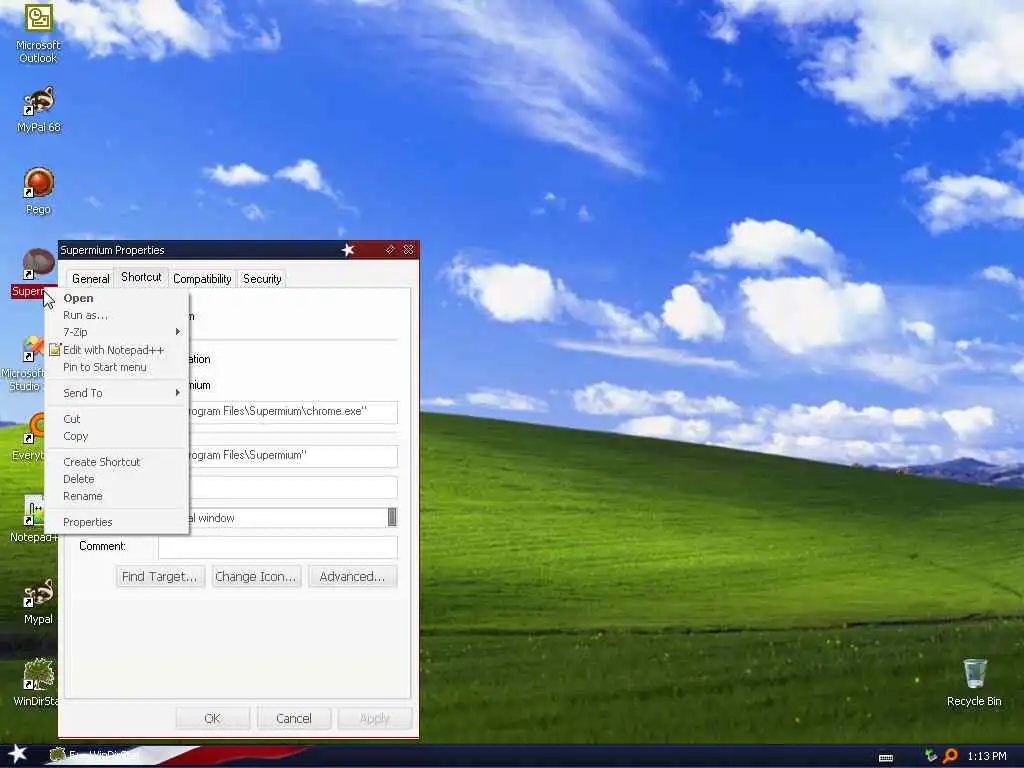Choose Delete from the context menu
1024x768 pixels.
(116, 479)
